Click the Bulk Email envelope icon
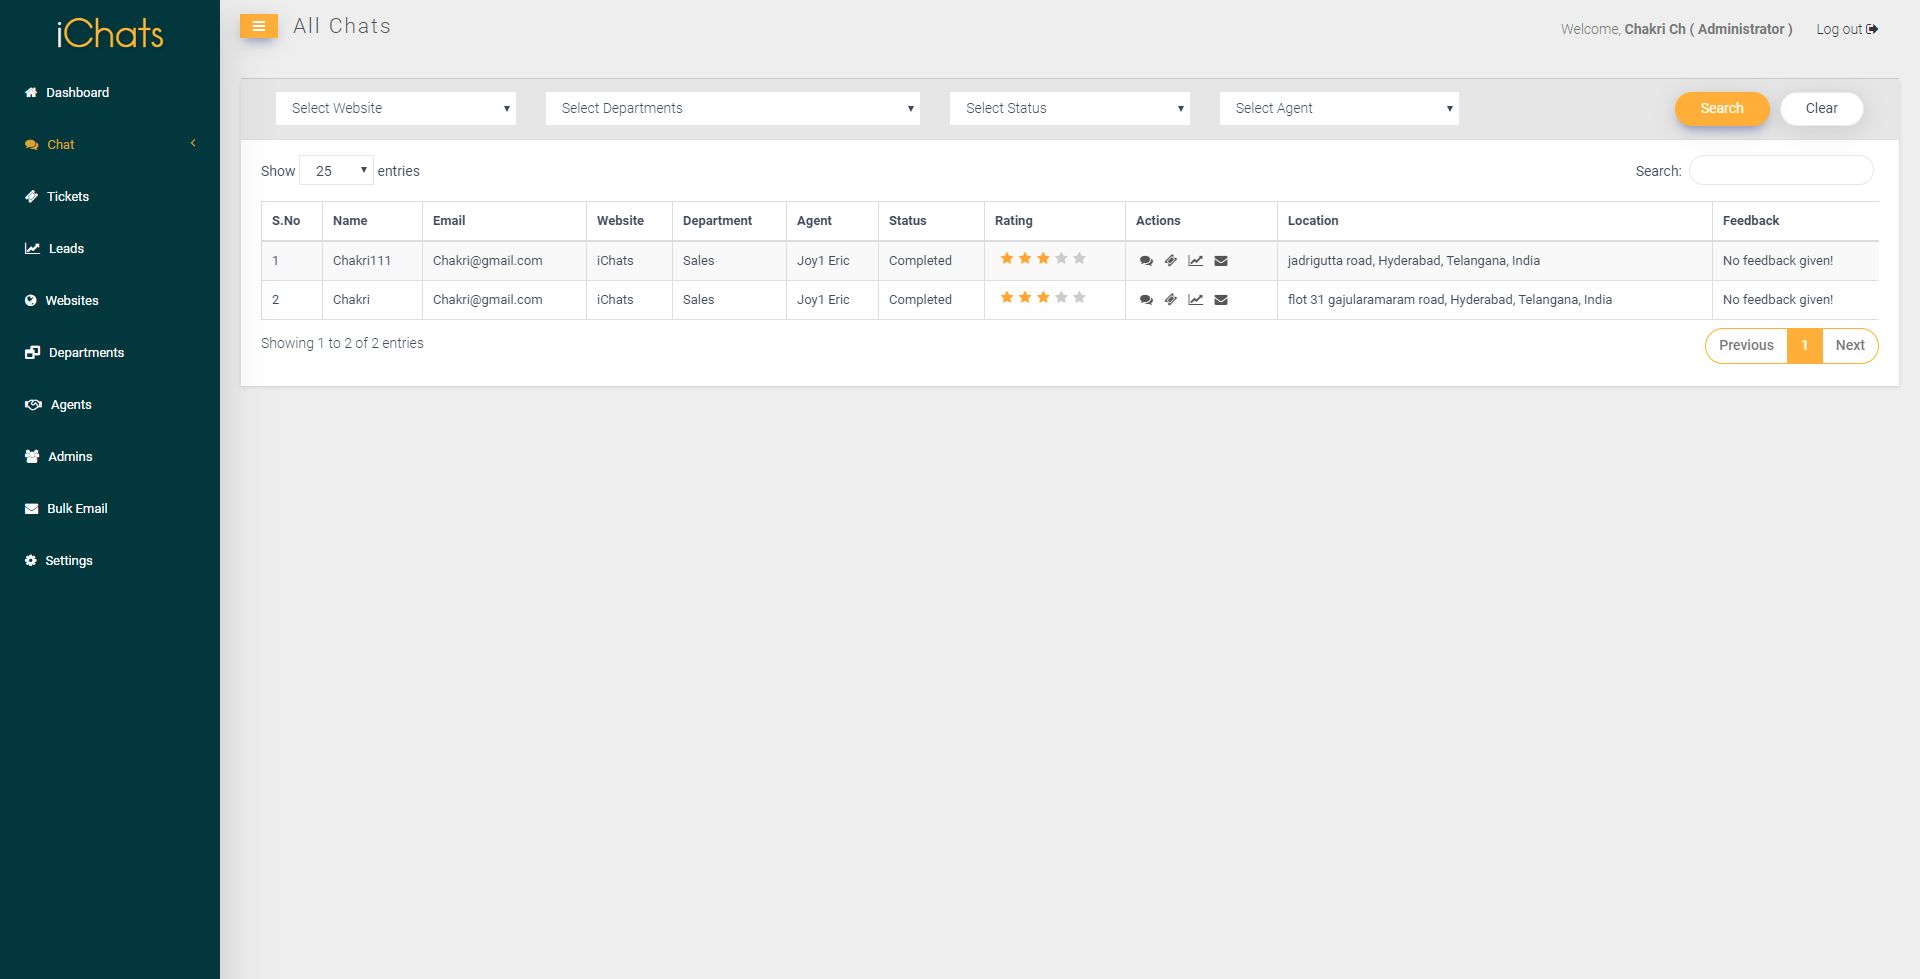Image resolution: width=1920 pixels, height=979 pixels. pyautogui.click(x=32, y=508)
